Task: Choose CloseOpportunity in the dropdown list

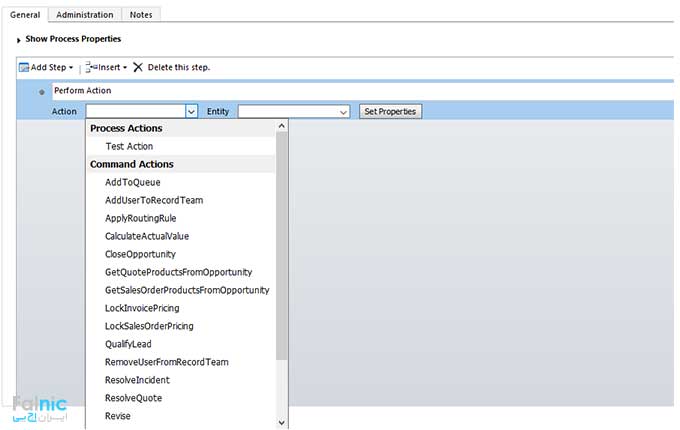Action: point(140,254)
